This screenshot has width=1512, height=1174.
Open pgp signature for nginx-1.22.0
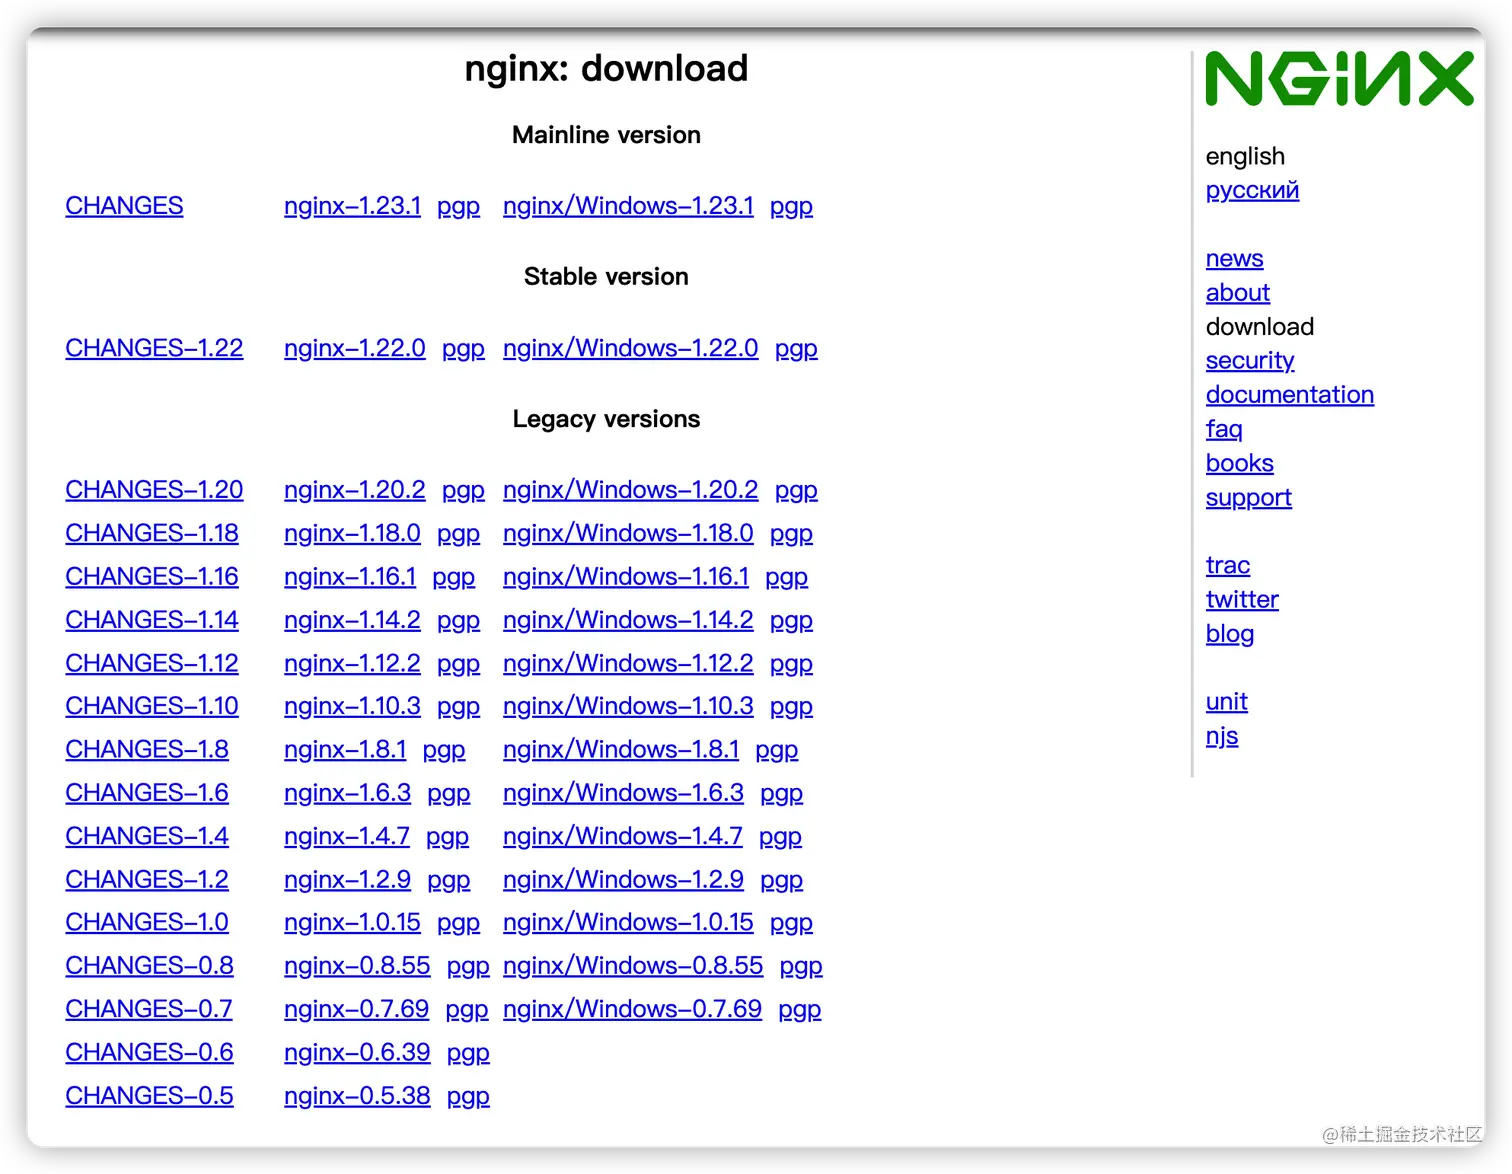[463, 348]
